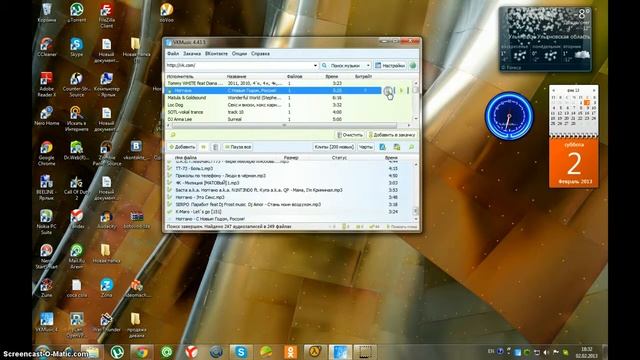The image size is (640, 360).
Task: Click the Yandex browser taskbar icon
Action: 191,351
